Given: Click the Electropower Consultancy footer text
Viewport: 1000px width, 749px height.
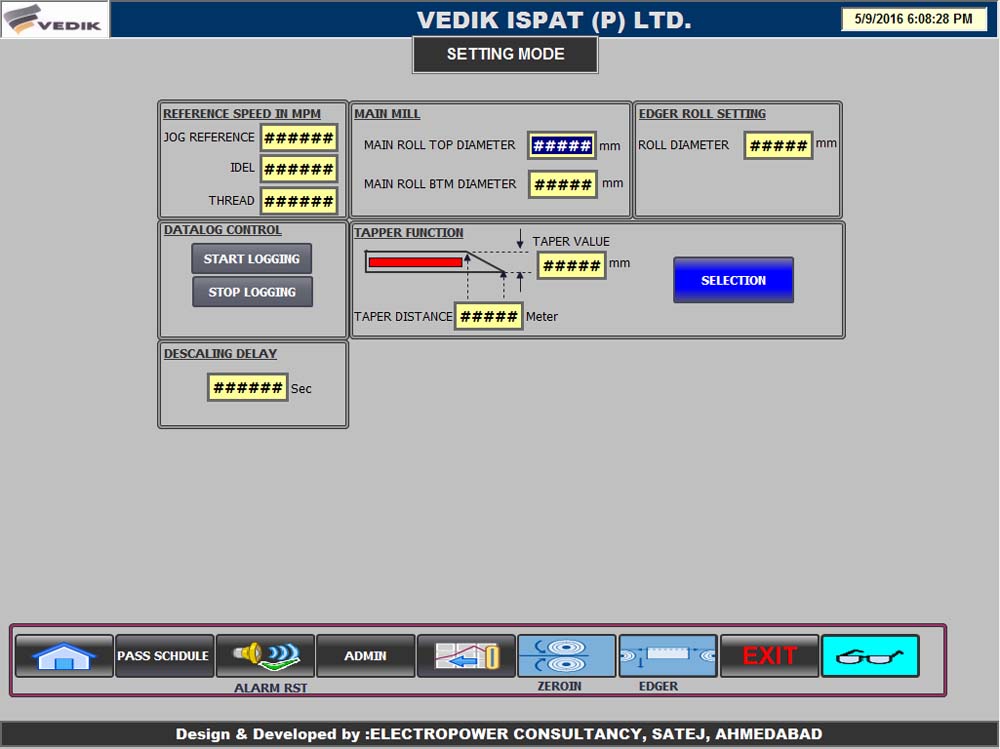Looking at the screenshot, I should click(499, 734).
